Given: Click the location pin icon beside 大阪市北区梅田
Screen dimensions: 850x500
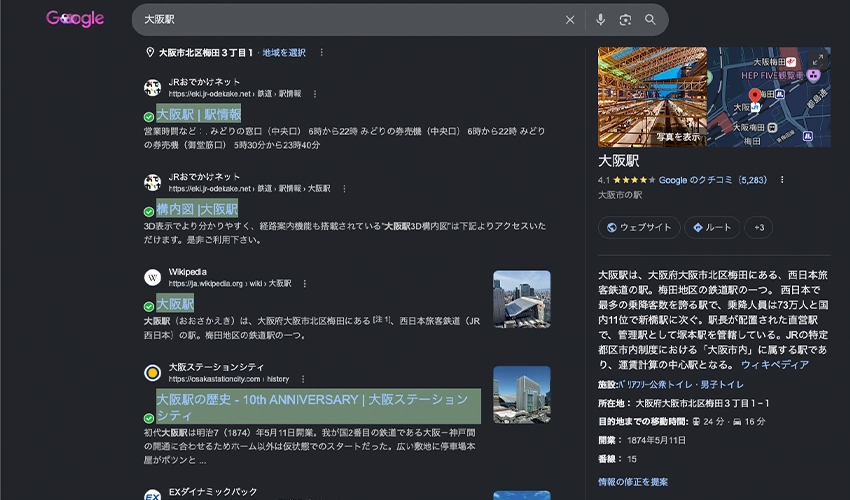Looking at the screenshot, I should 150,53.
